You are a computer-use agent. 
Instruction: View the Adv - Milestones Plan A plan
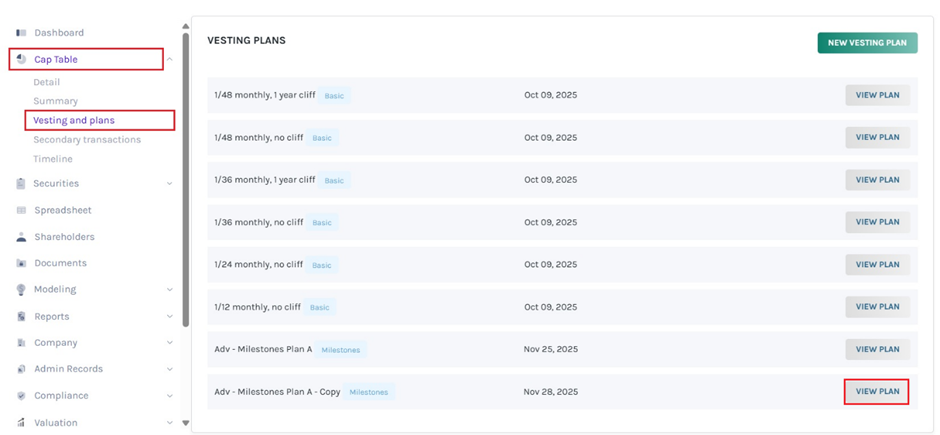tap(877, 349)
